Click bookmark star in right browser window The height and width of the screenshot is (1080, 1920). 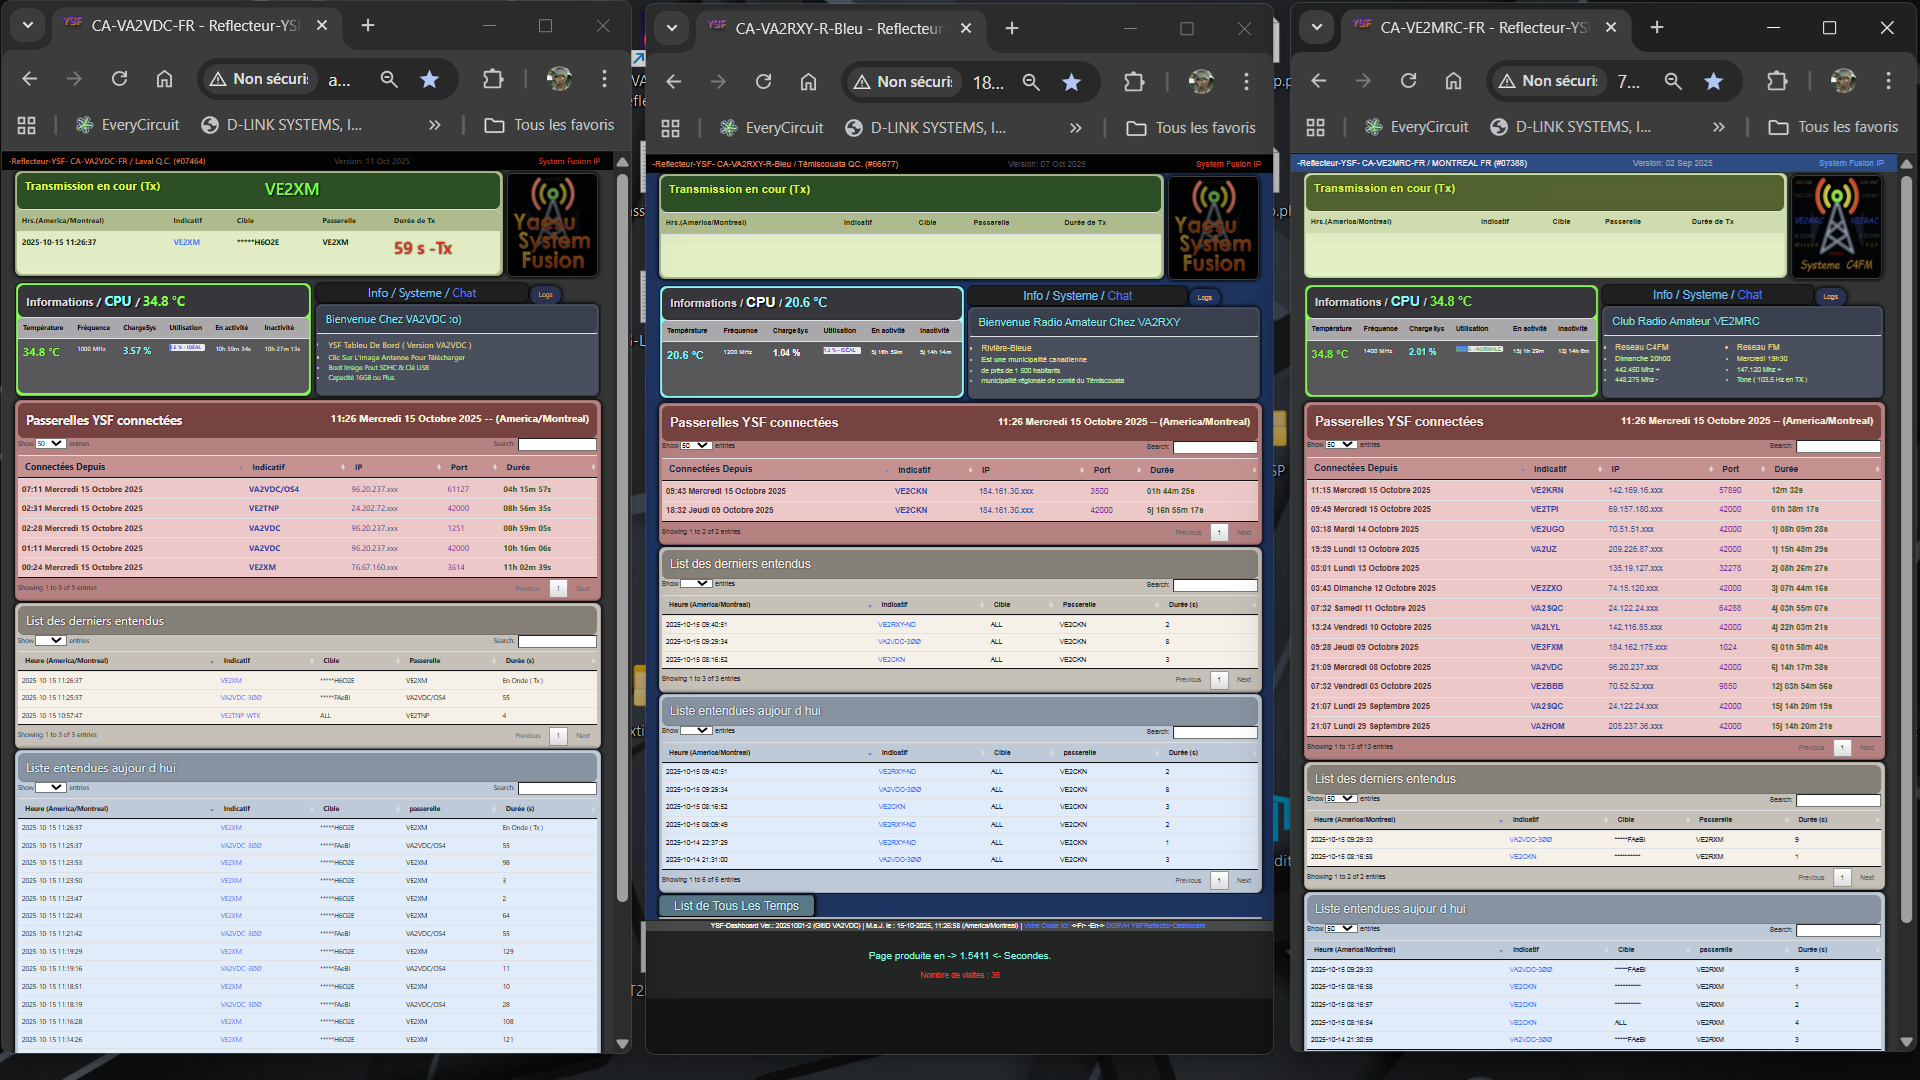1713,81
